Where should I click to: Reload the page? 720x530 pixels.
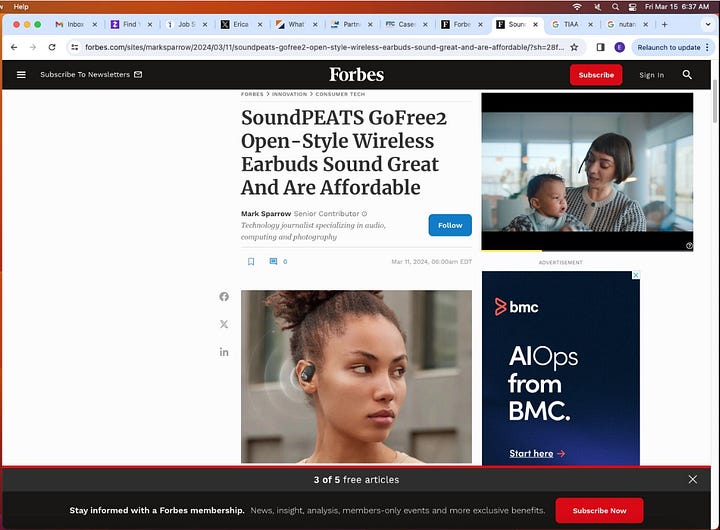tap(52, 47)
